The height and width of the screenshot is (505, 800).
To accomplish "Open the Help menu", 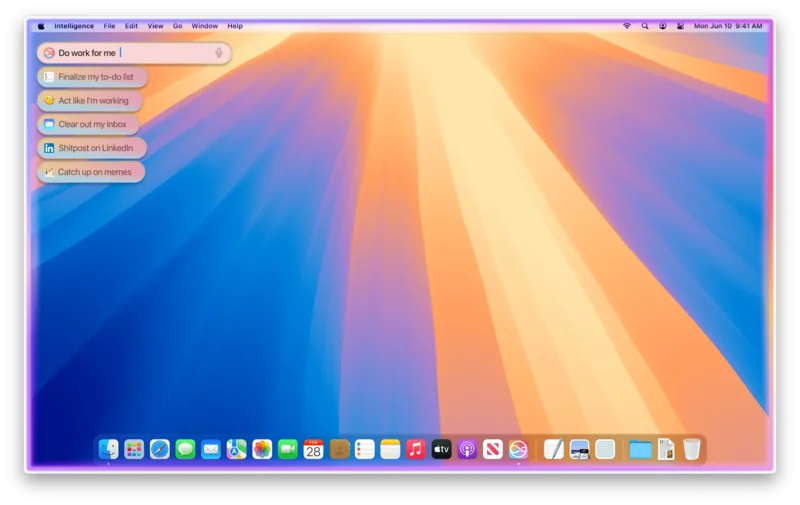I will pos(235,26).
